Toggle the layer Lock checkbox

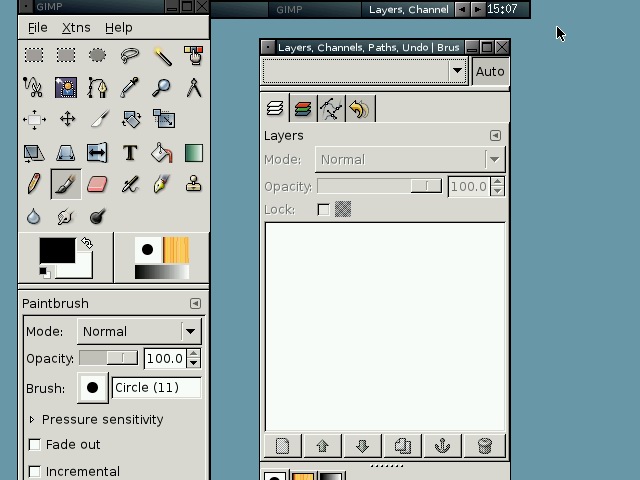pyautogui.click(x=323, y=209)
